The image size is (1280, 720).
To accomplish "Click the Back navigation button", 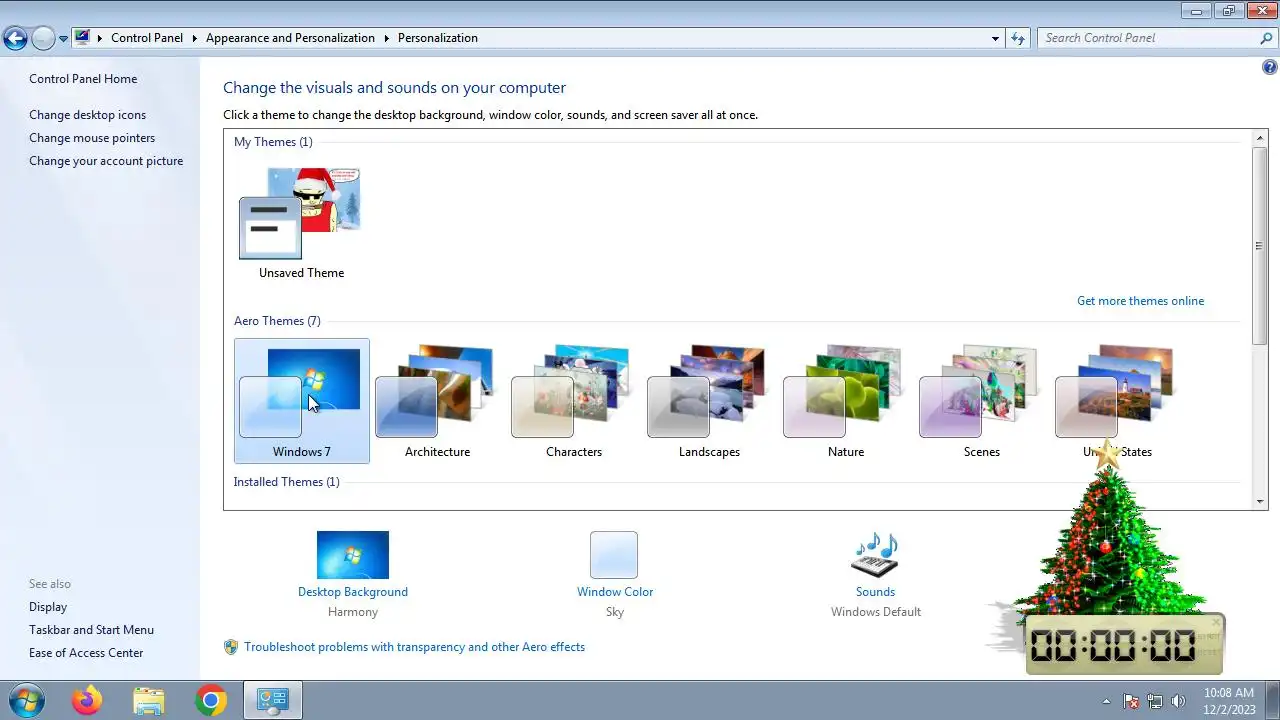I will [15, 38].
